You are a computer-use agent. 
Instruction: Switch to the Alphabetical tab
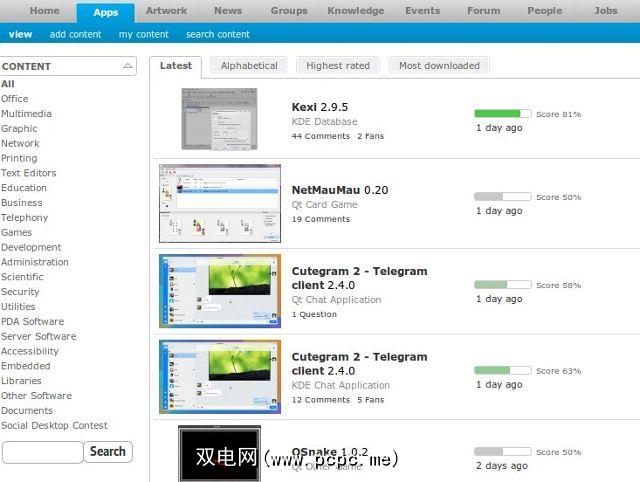pos(249,66)
